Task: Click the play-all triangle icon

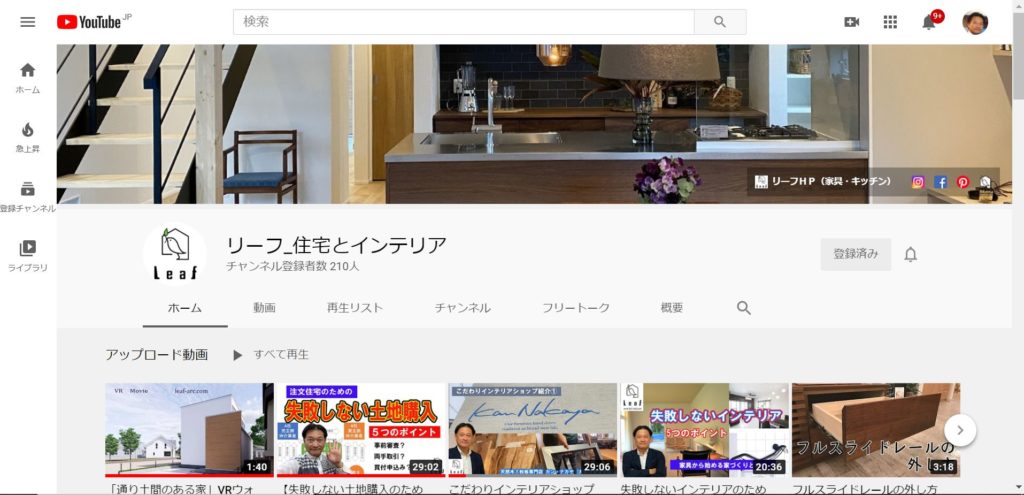Action: (x=238, y=355)
